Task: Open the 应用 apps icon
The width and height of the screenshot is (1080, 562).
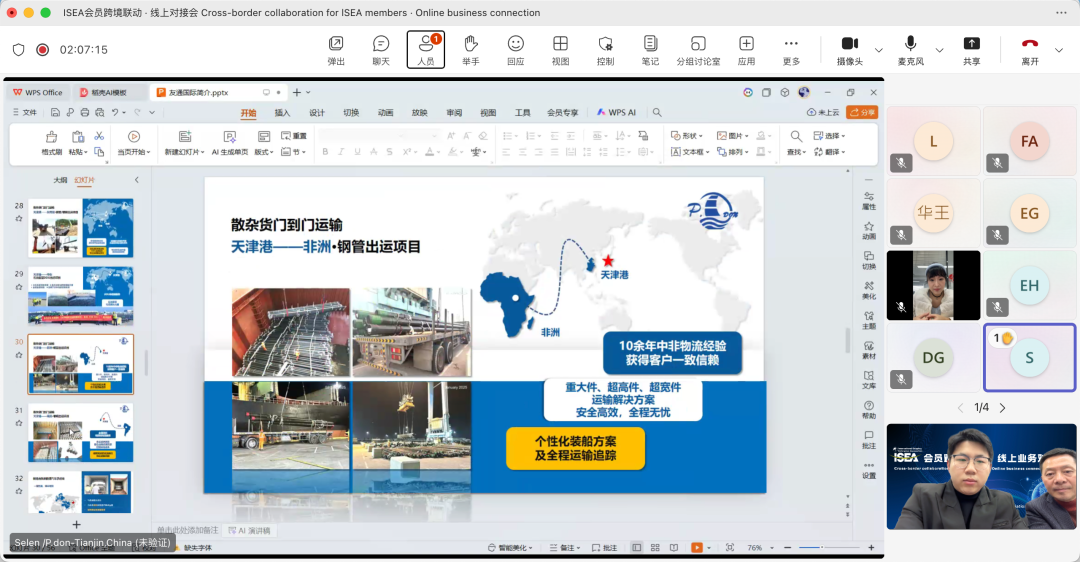Action: pyautogui.click(x=746, y=50)
